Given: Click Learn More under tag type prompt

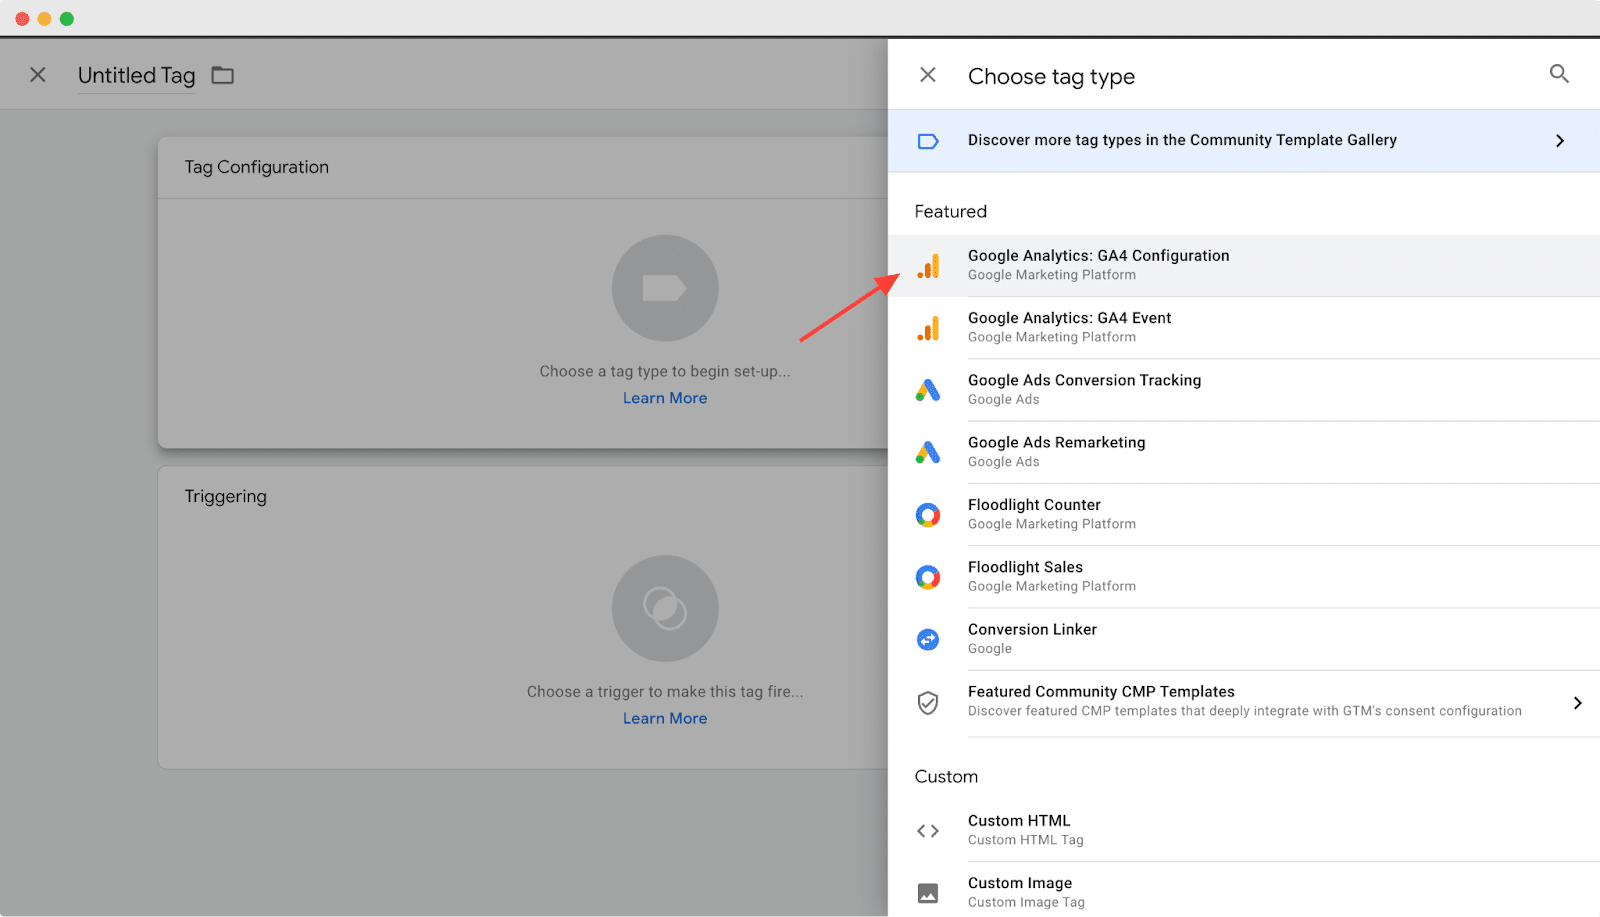Looking at the screenshot, I should click(x=665, y=398).
